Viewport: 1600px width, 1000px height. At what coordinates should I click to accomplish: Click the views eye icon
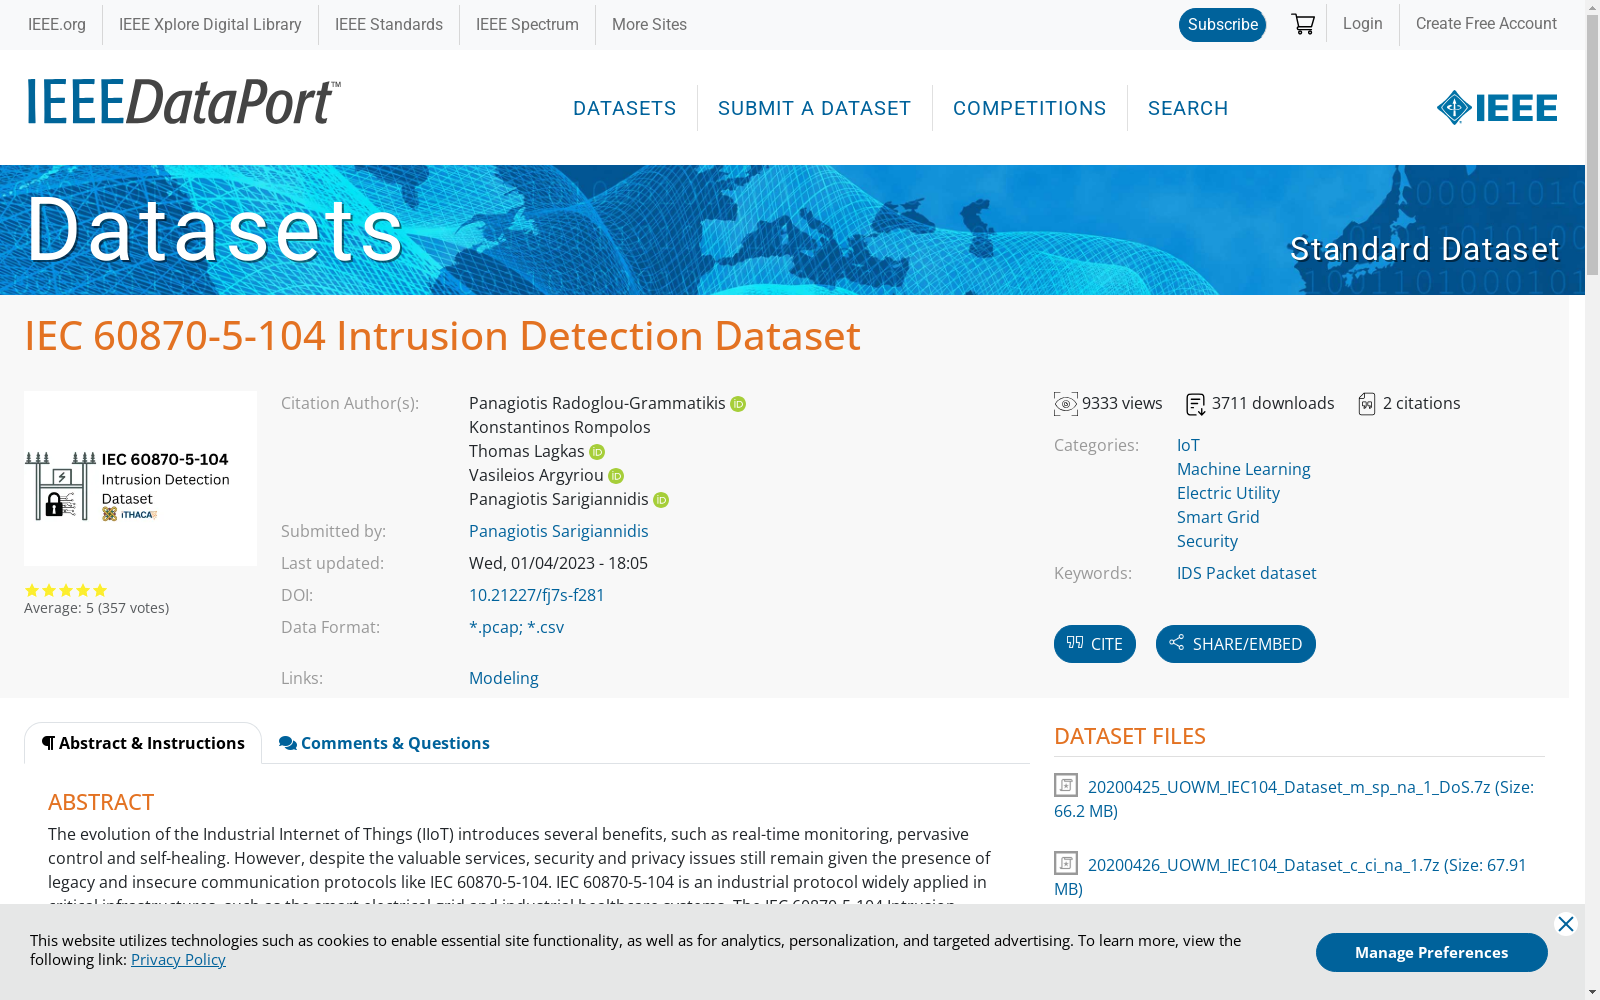click(1066, 404)
